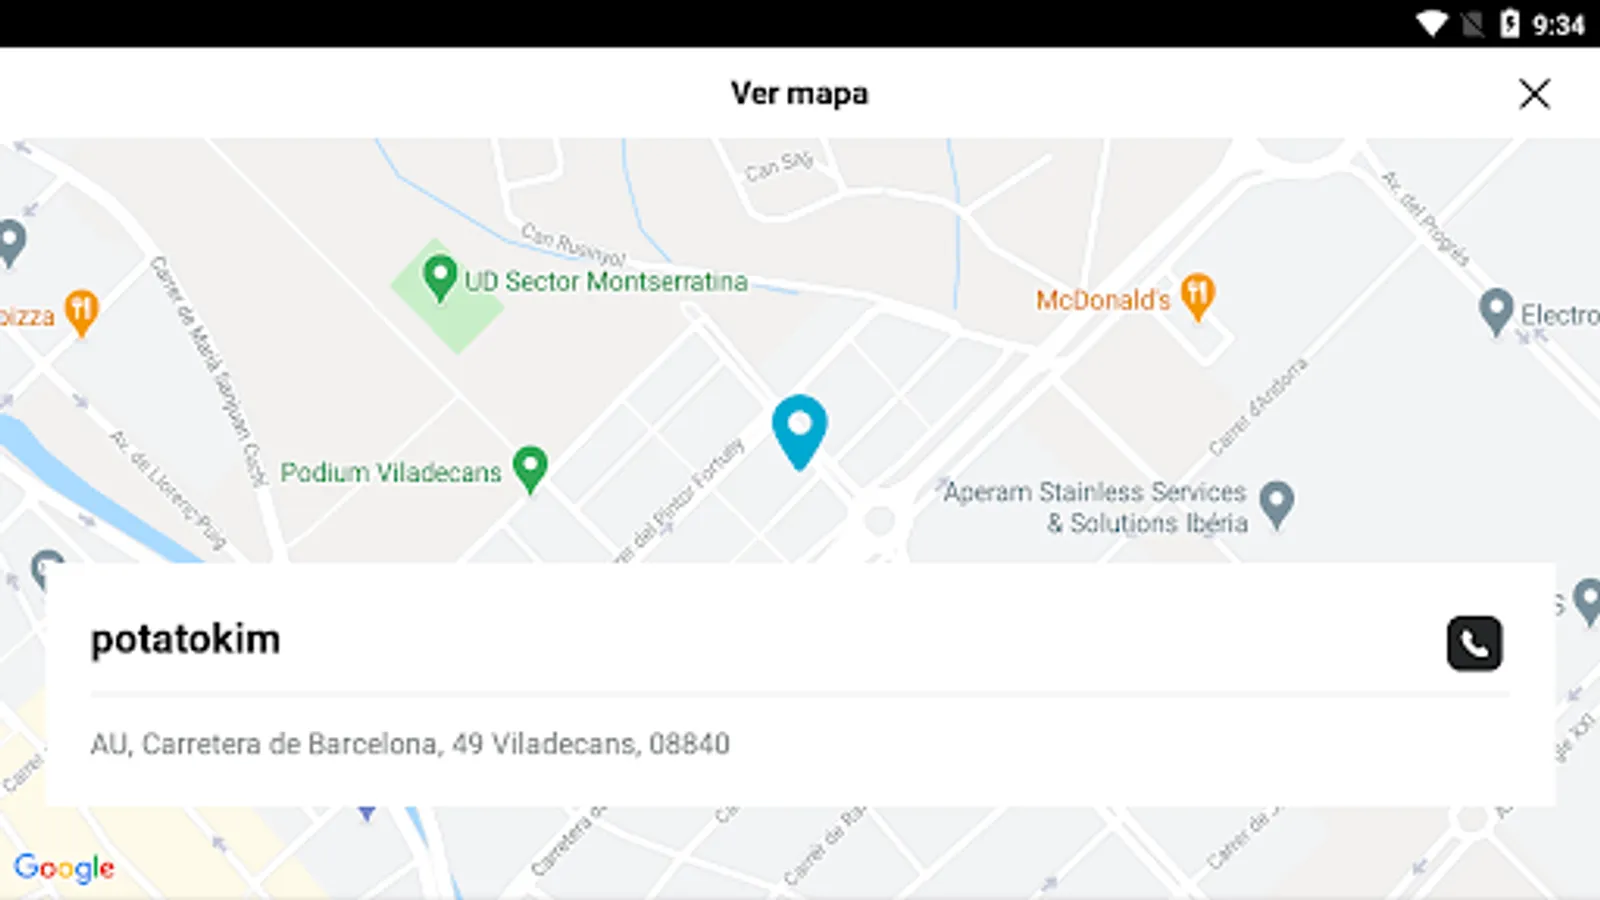The height and width of the screenshot is (900, 1600).
Task: Tap the phone call icon for potatokim
Action: click(1474, 643)
